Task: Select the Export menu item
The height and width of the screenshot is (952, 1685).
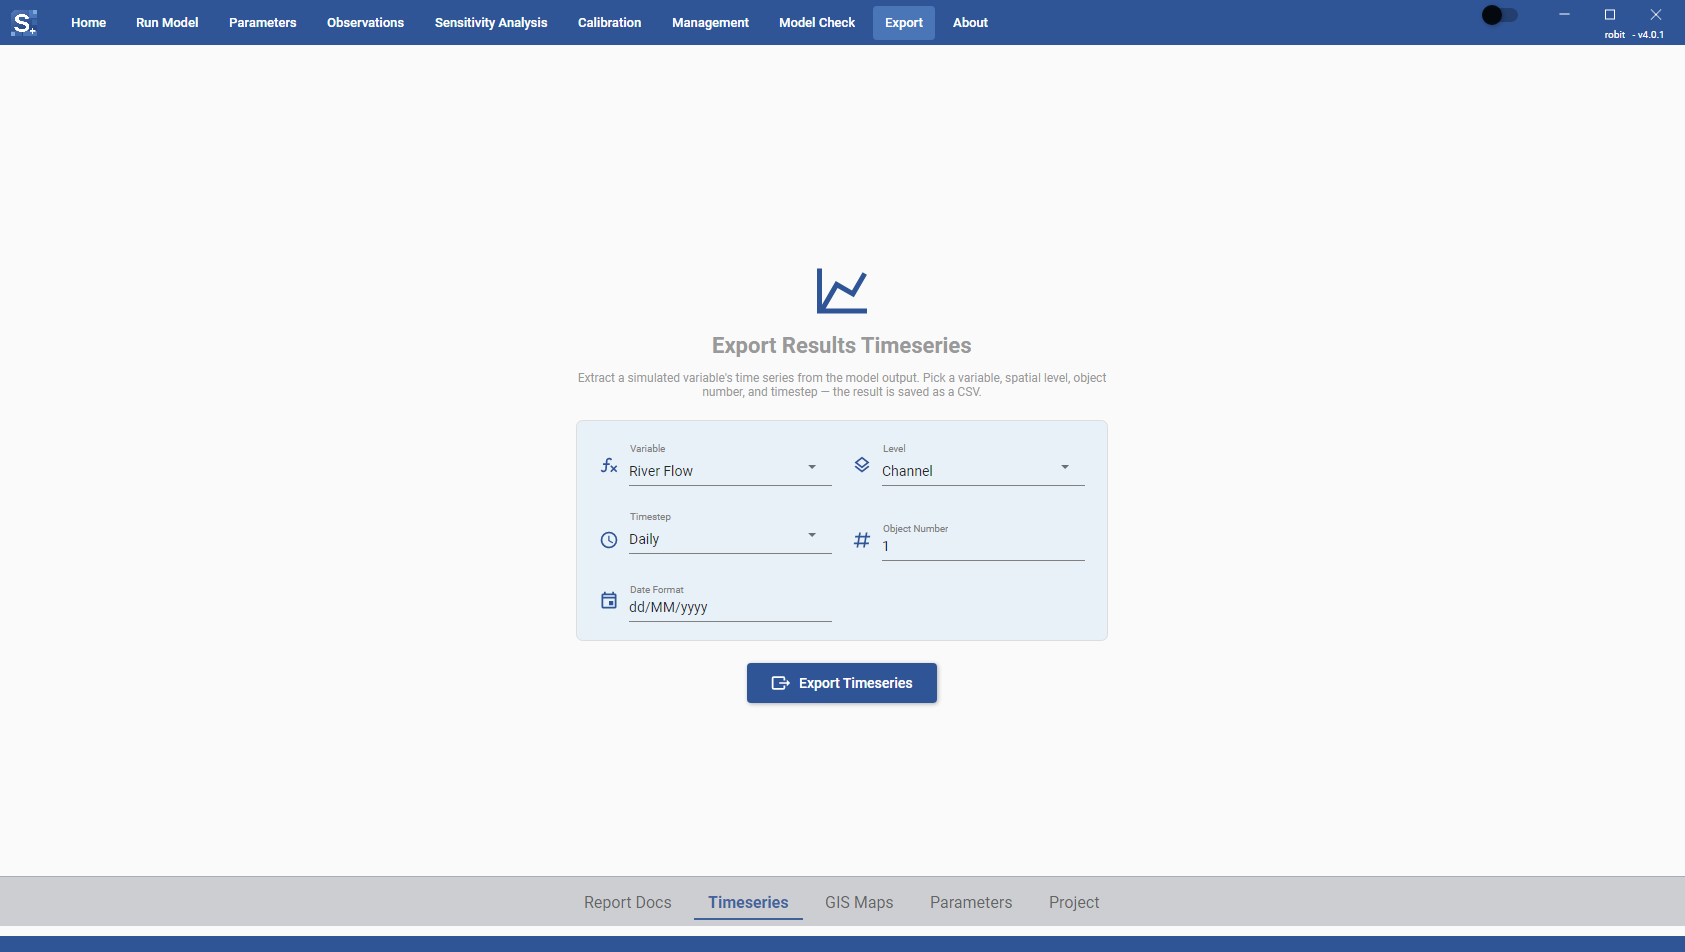Action: 904,22
